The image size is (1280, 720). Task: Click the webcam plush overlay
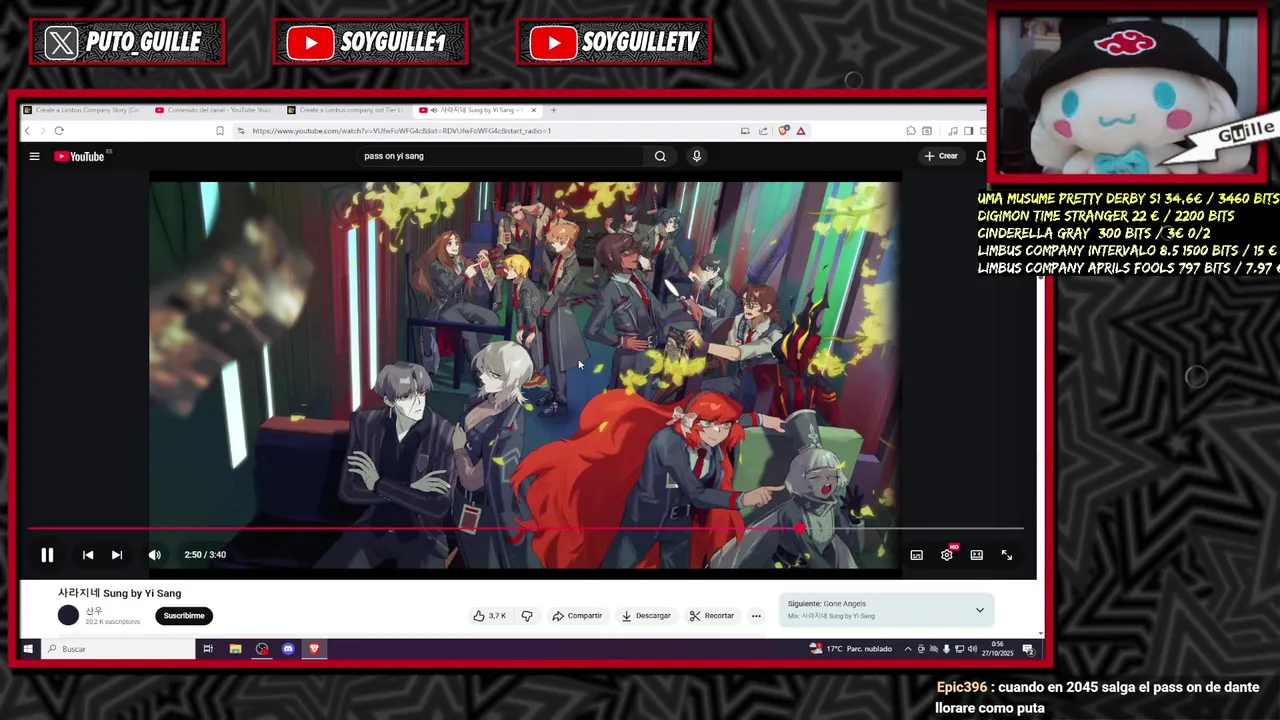pos(1128,95)
